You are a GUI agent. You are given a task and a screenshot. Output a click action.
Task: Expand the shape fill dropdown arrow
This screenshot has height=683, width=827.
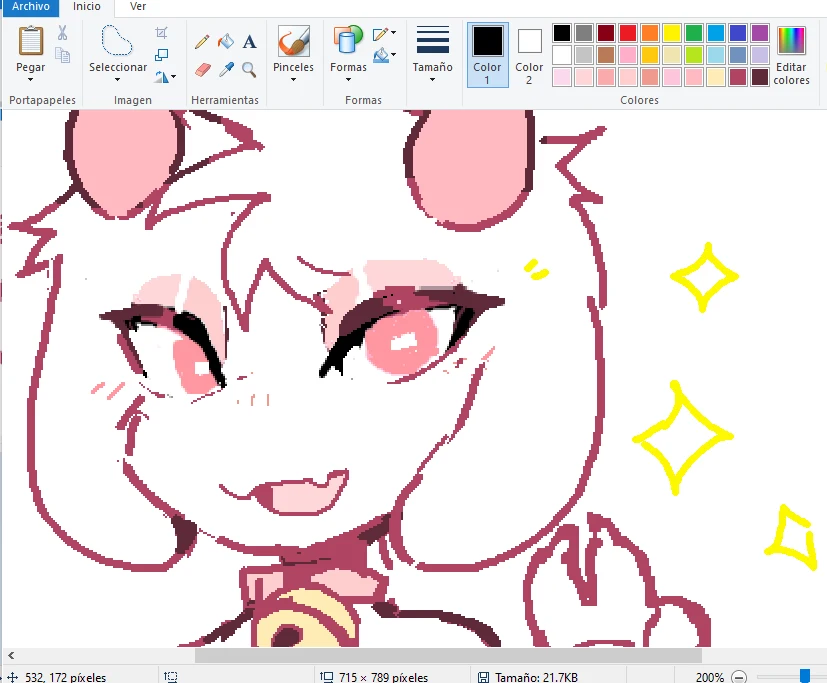[x=394, y=55]
